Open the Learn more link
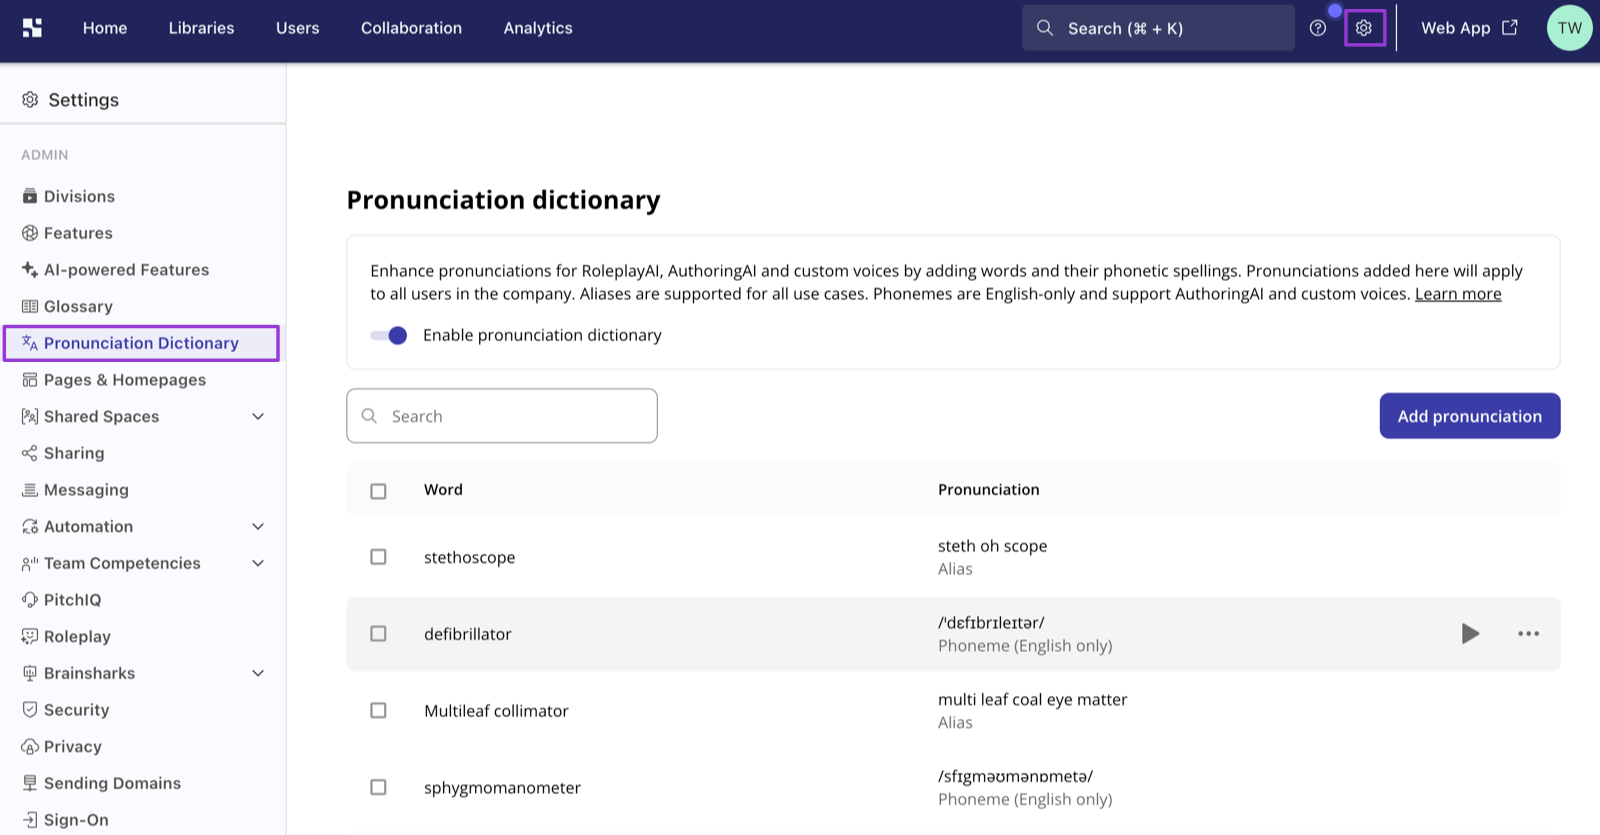1600x835 pixels. coord(1458,294)
